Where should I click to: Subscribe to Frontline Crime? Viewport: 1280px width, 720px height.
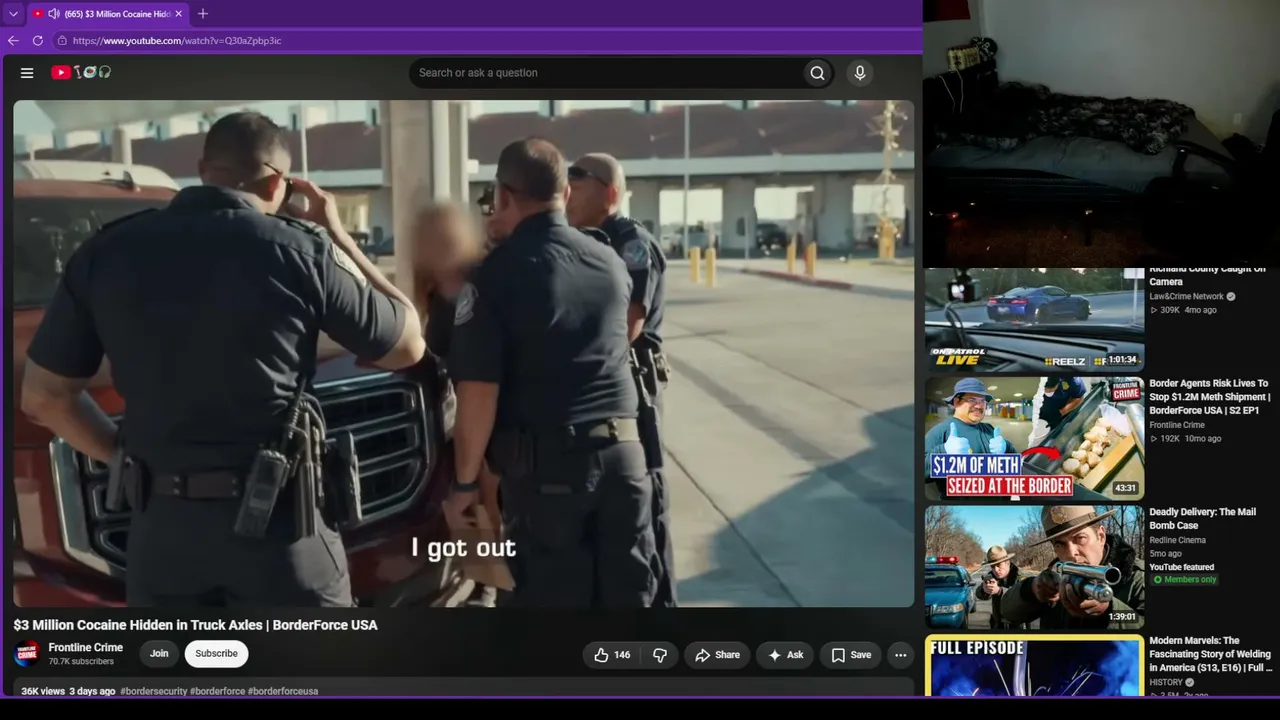(x=216, y=654)
